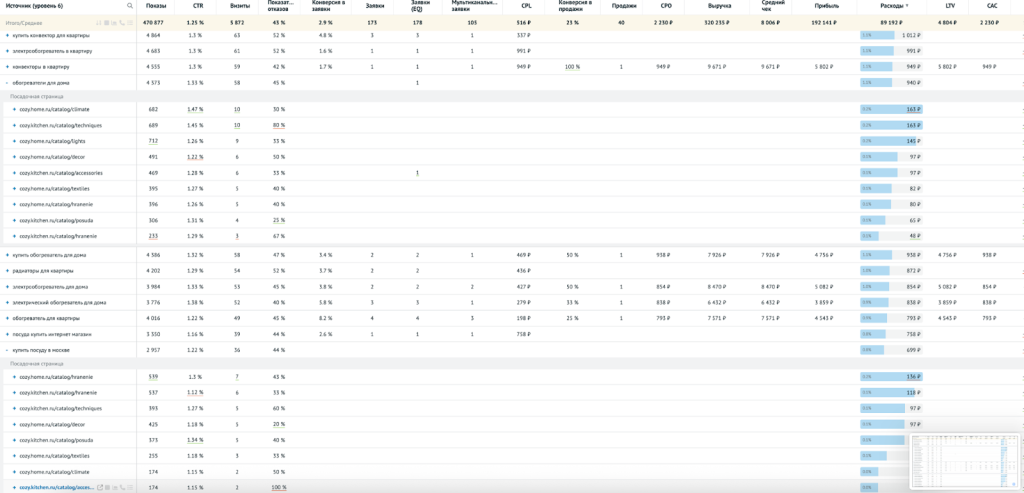
Task: Click 'электрический обогреватель для дома' keyword
Action: pyautogui.click(x=58, y=302)
